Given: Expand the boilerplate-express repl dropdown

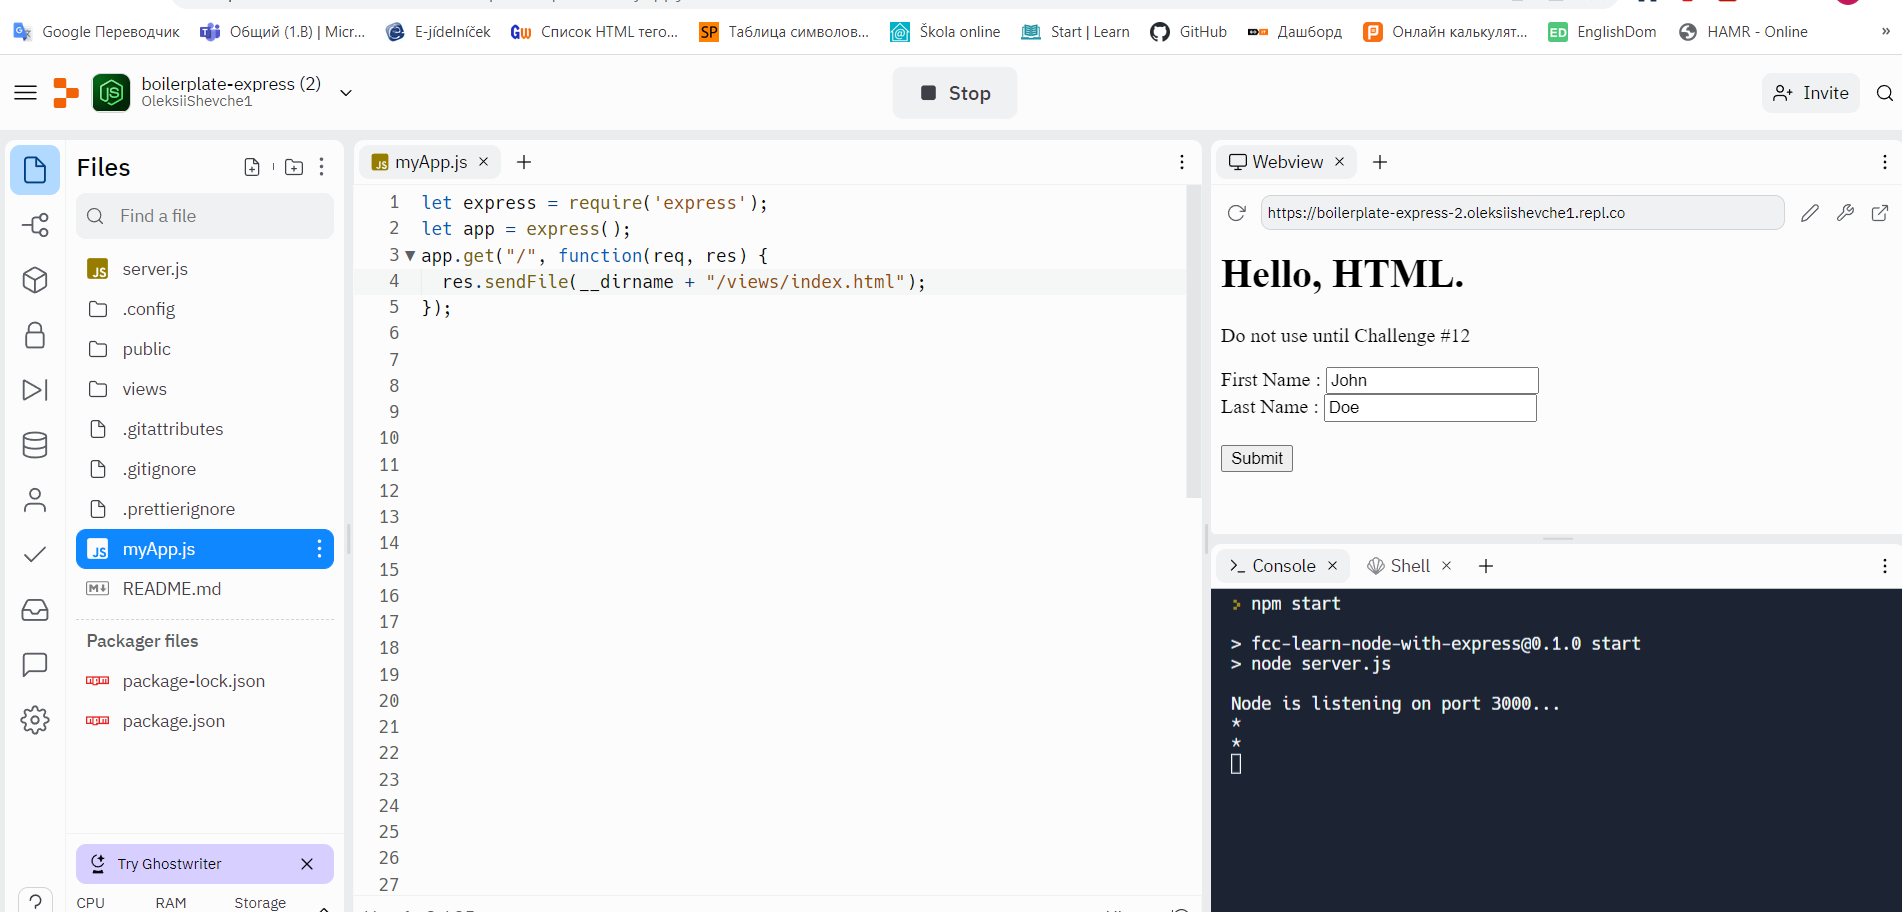Looking at the screenshot, I should [x=346, y=92].
